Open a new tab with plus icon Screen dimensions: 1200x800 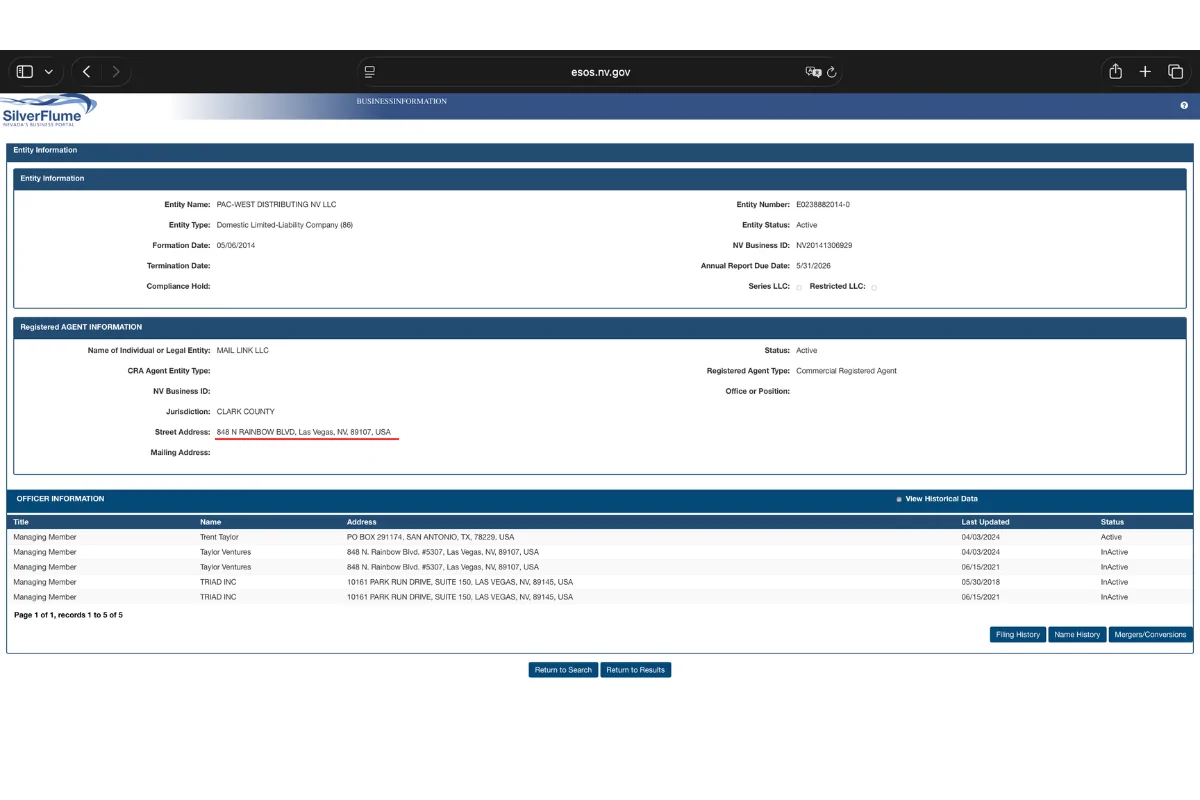pos(1146,72)
